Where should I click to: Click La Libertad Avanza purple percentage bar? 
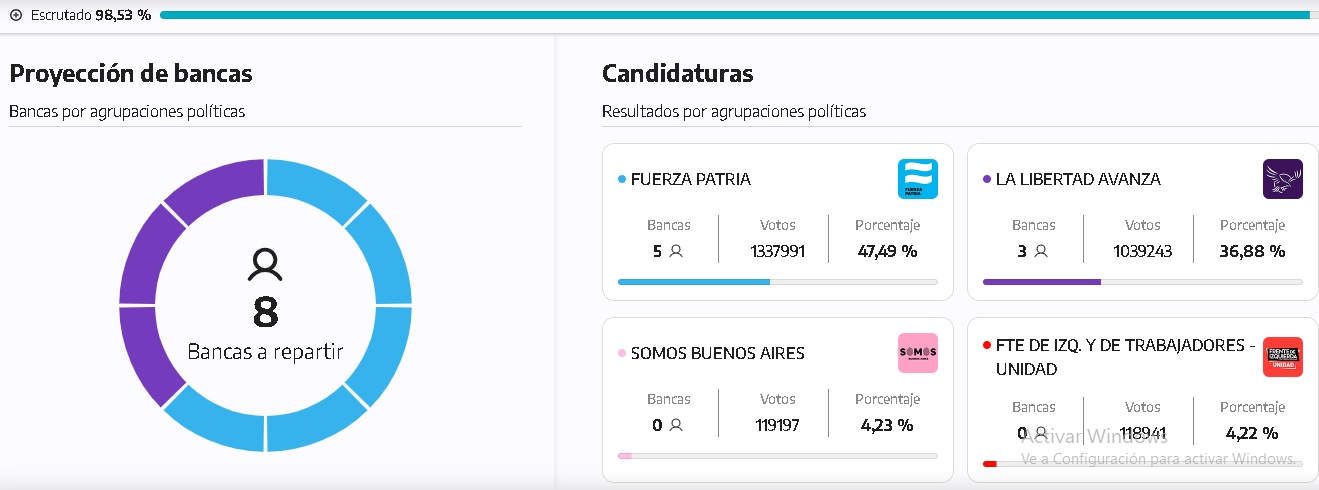pos(1042,282)
